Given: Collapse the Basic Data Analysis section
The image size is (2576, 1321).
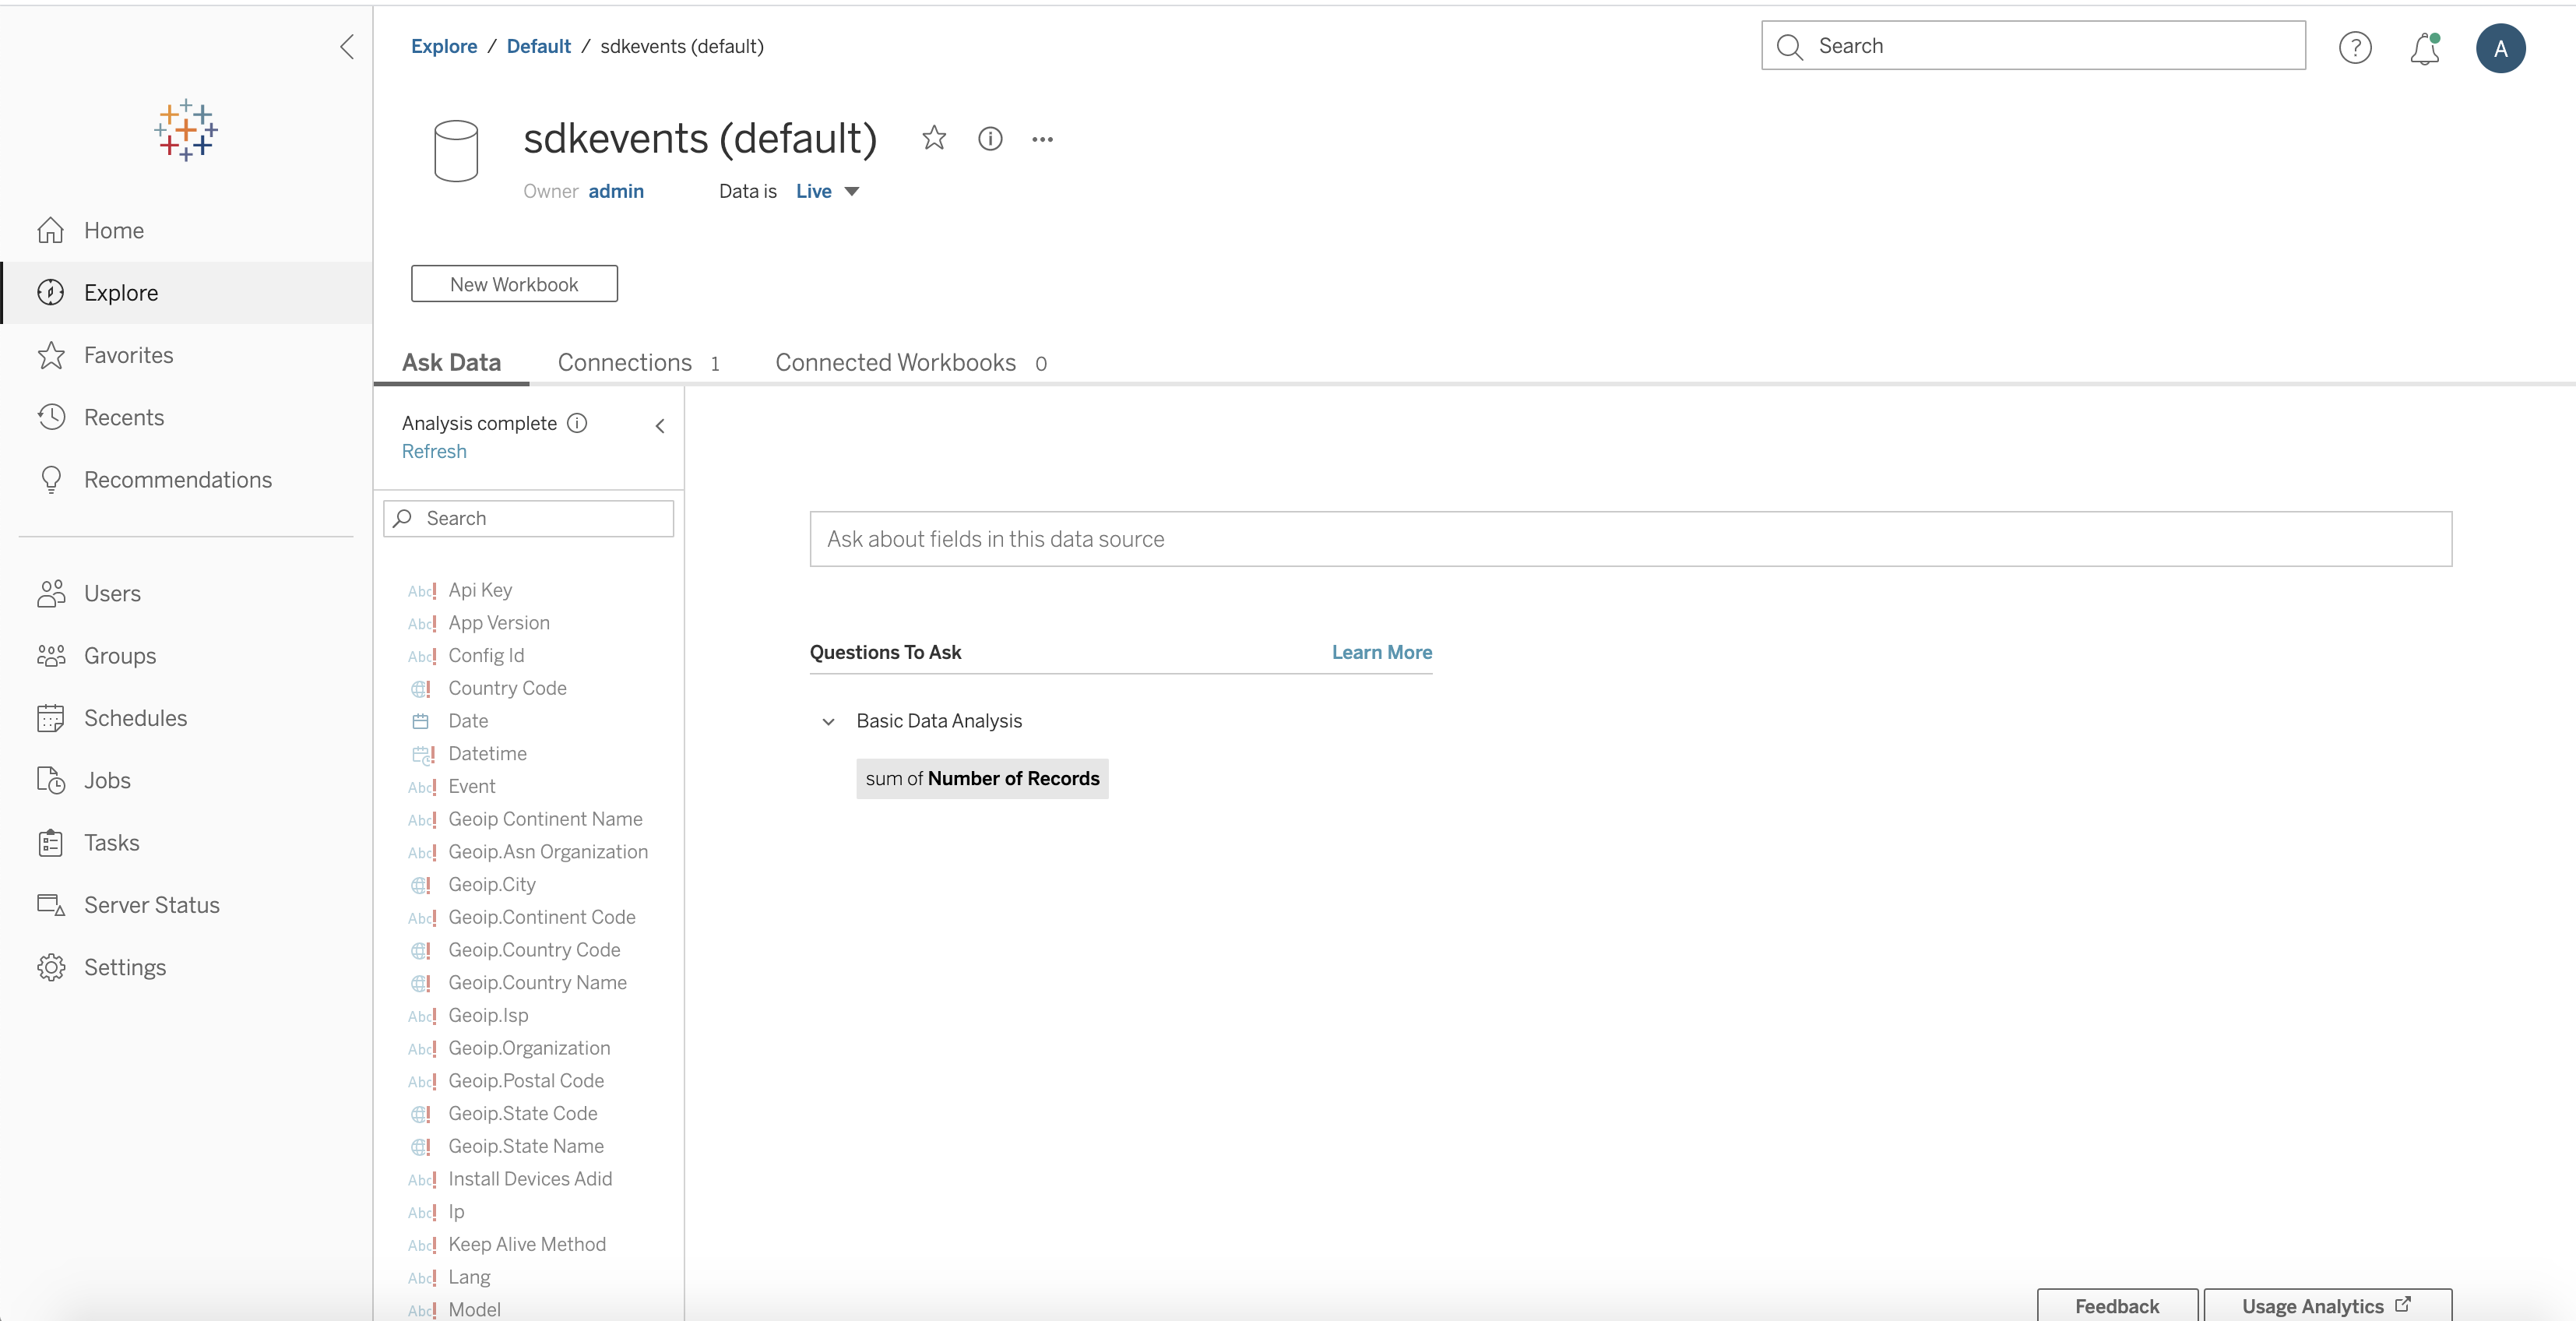Looking at the screenshot, I should 828,721.
